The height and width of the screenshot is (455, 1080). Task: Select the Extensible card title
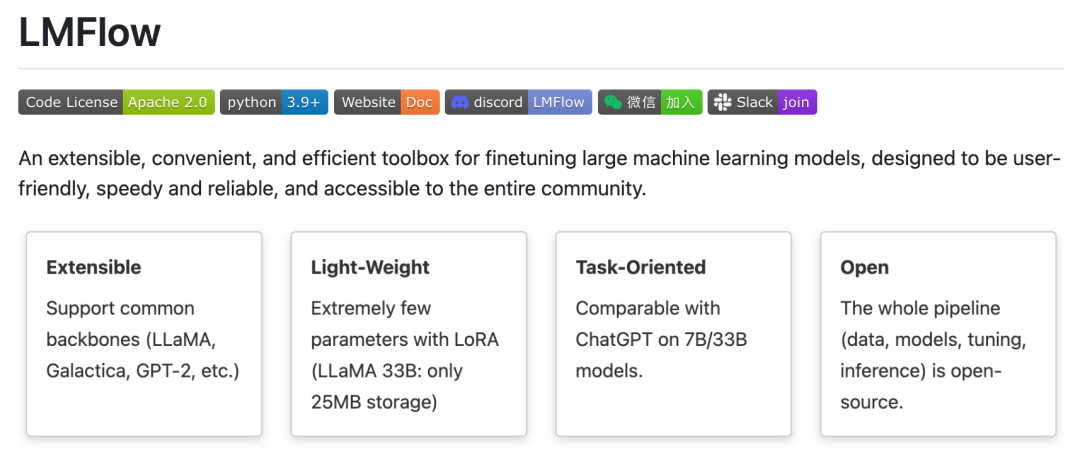94,267
